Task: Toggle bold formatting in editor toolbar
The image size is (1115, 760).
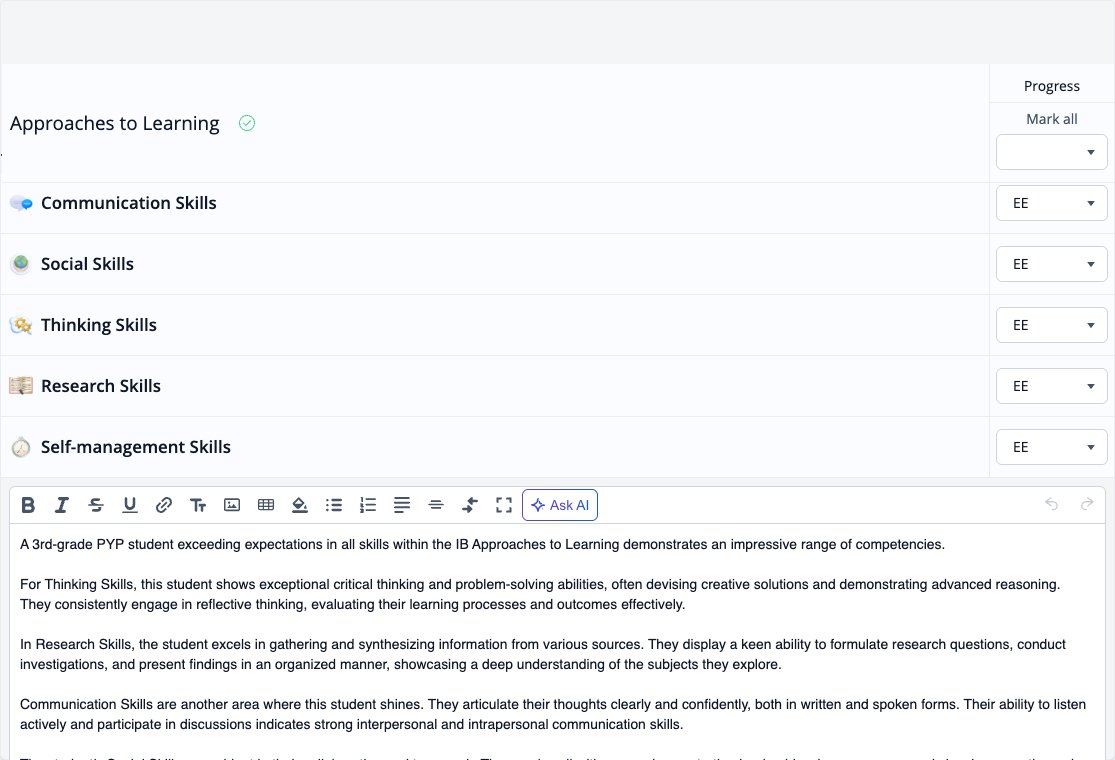Action: tap(28, 505)
